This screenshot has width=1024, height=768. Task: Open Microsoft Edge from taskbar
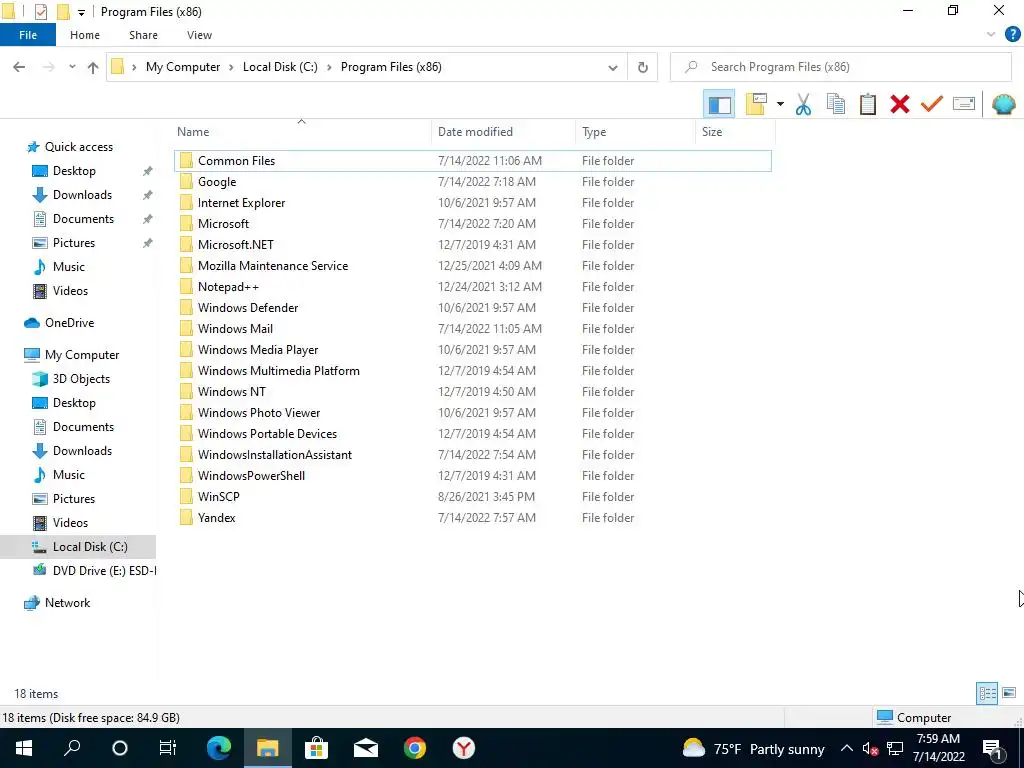pyautogui.click(x=219, y=748)
